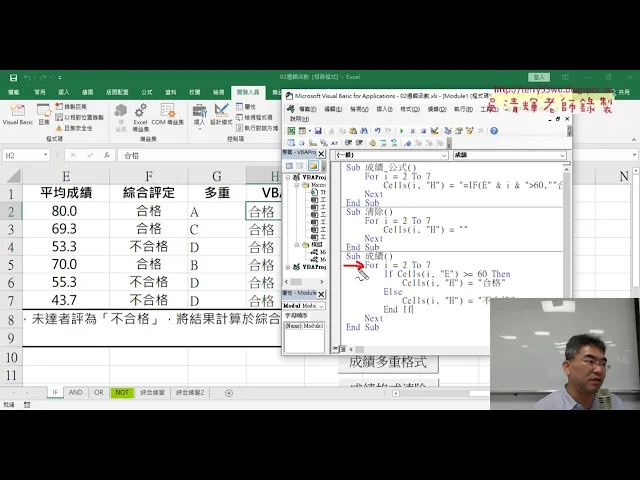Image resolution: width=640 pixels, height=480 pixels.
Task: Expand the second VBAProject tree node
Action: point(288,267)
